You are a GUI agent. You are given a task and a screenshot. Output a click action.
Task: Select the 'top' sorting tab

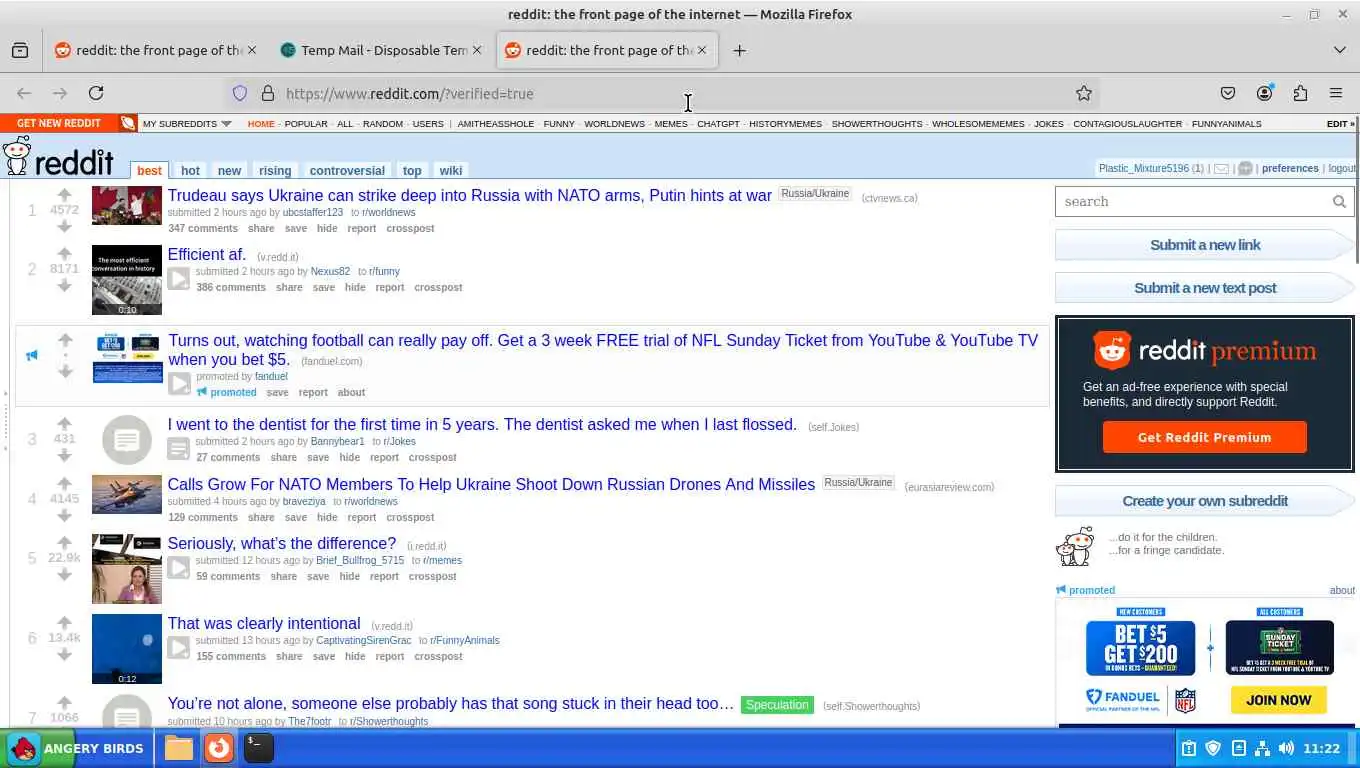coord(412,170)
